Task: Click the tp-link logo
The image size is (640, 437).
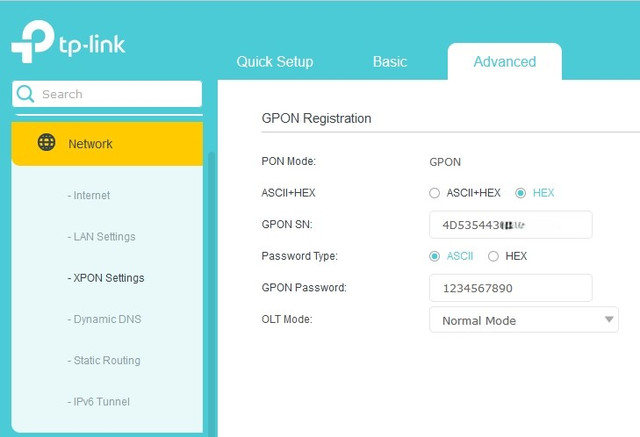Action: tap(68, 41)
